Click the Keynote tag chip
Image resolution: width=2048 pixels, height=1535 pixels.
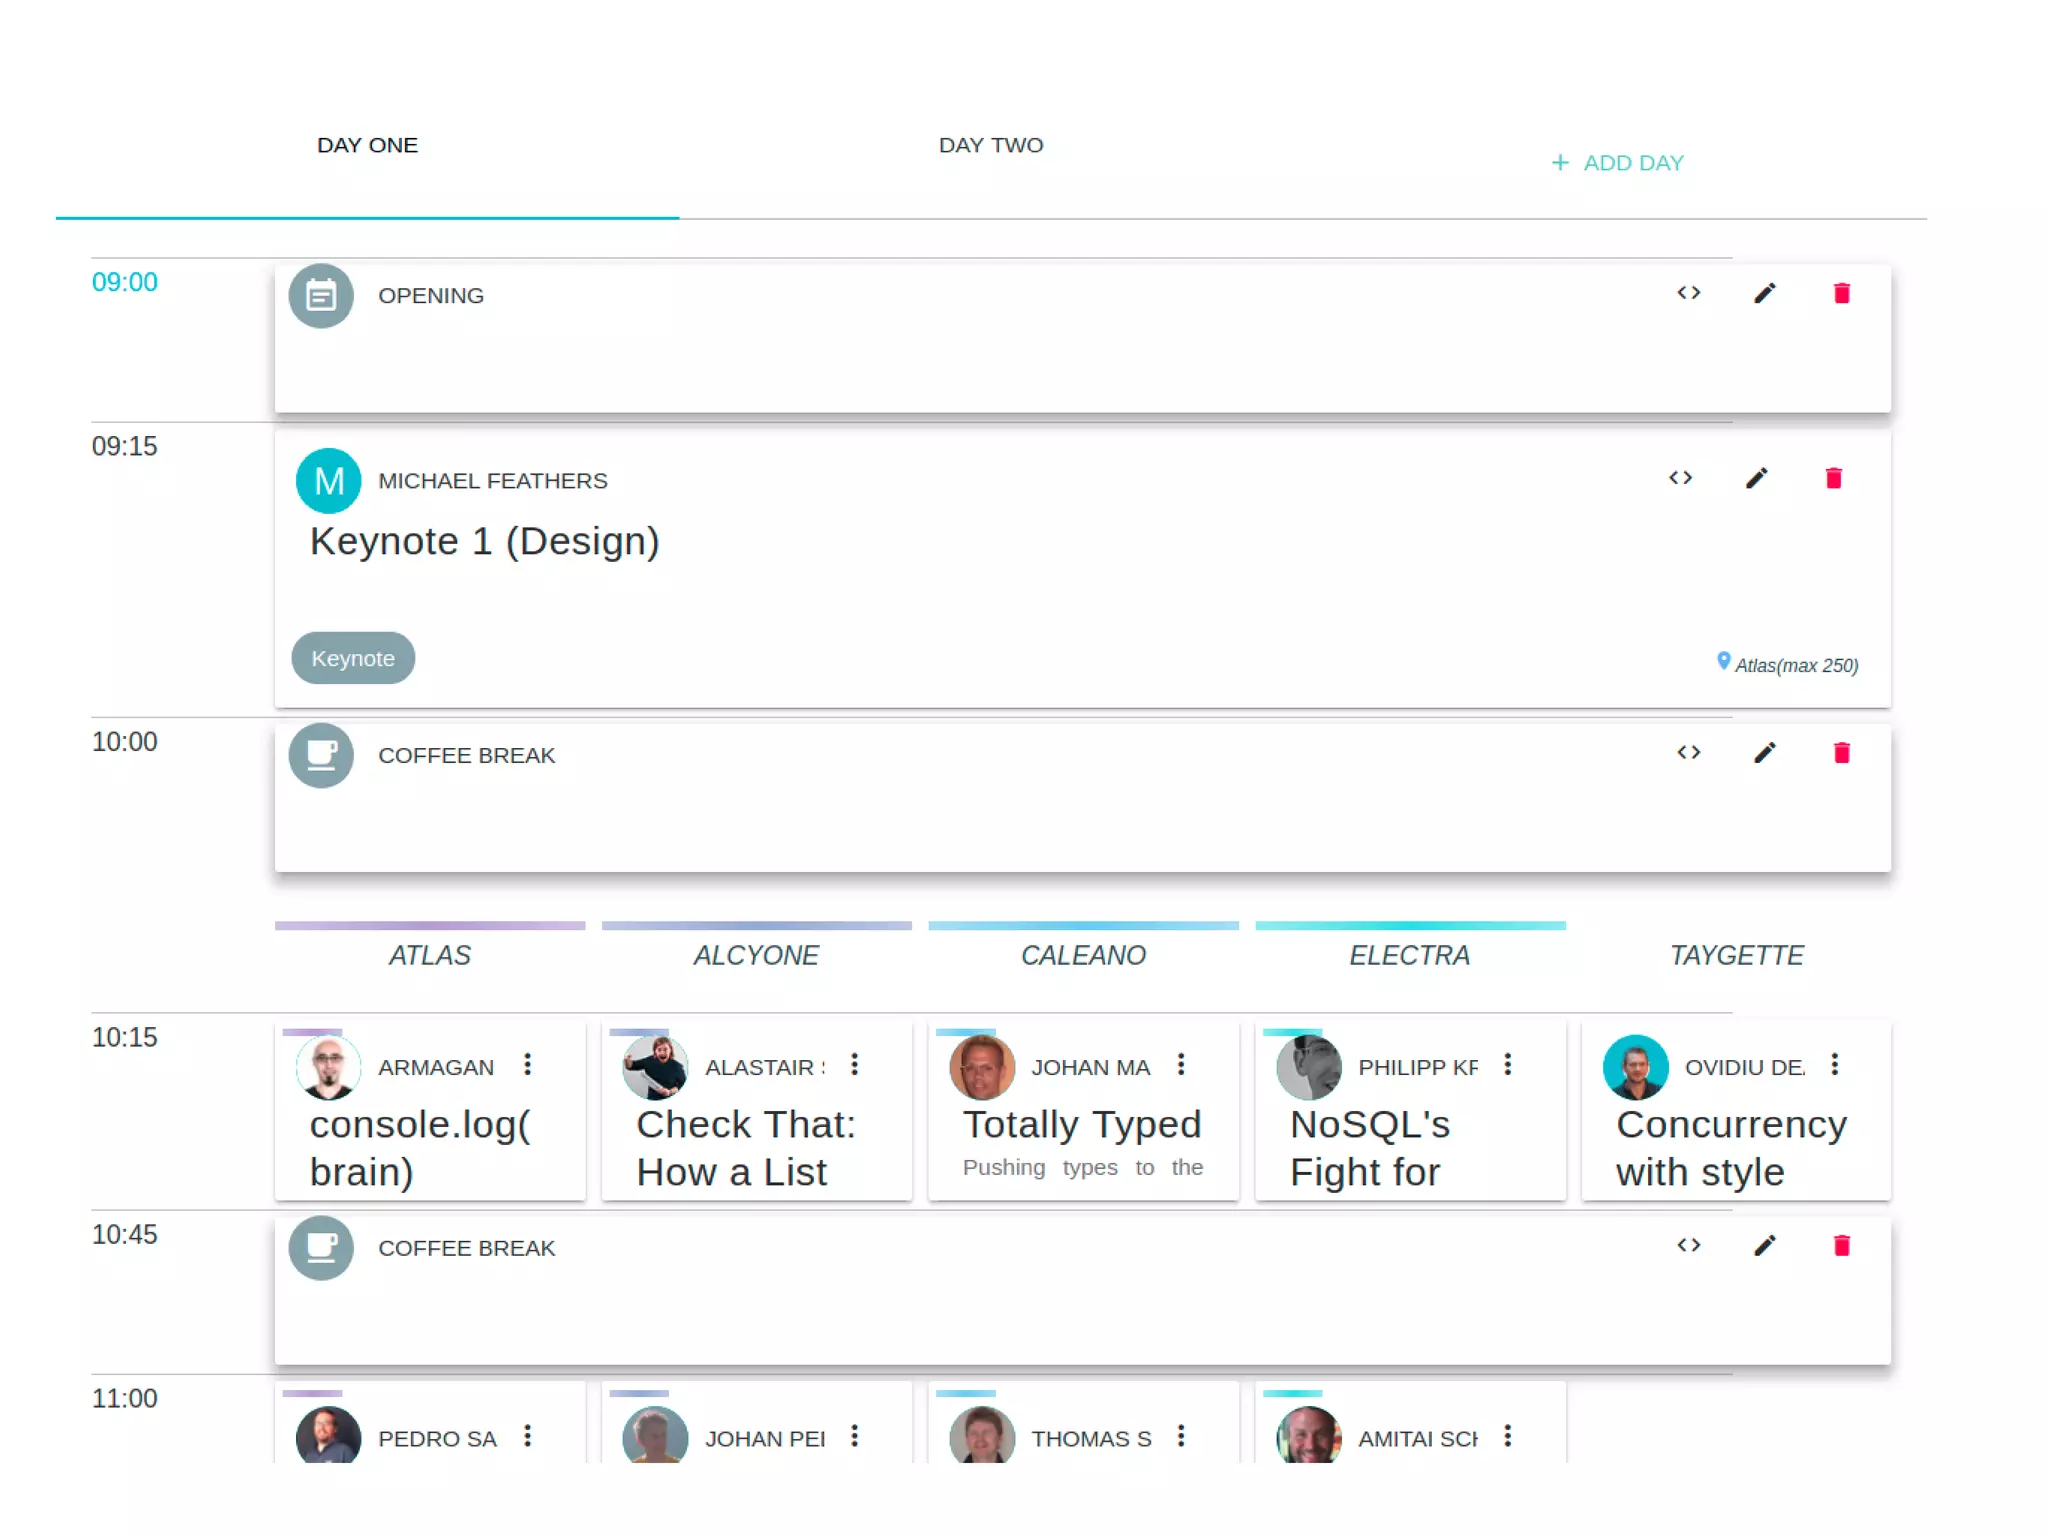coord(353,658)
